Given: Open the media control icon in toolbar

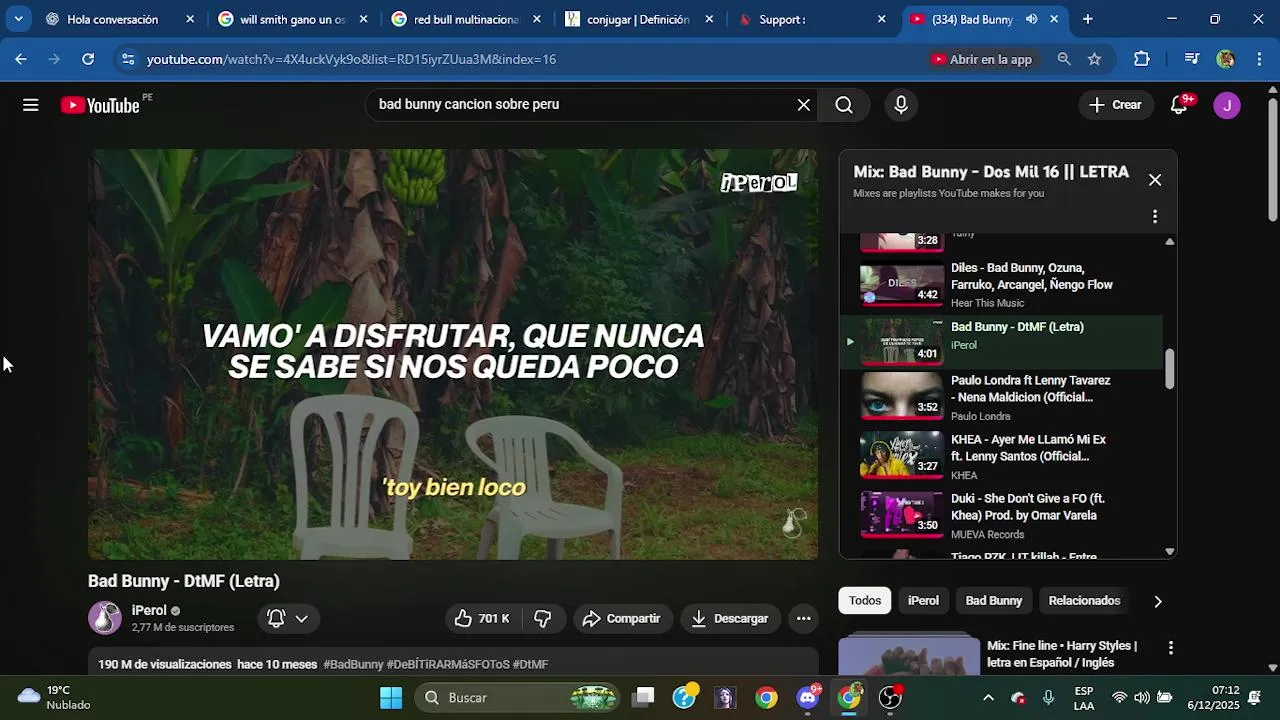Looking at the screenshot, I should click(1191, 59).
